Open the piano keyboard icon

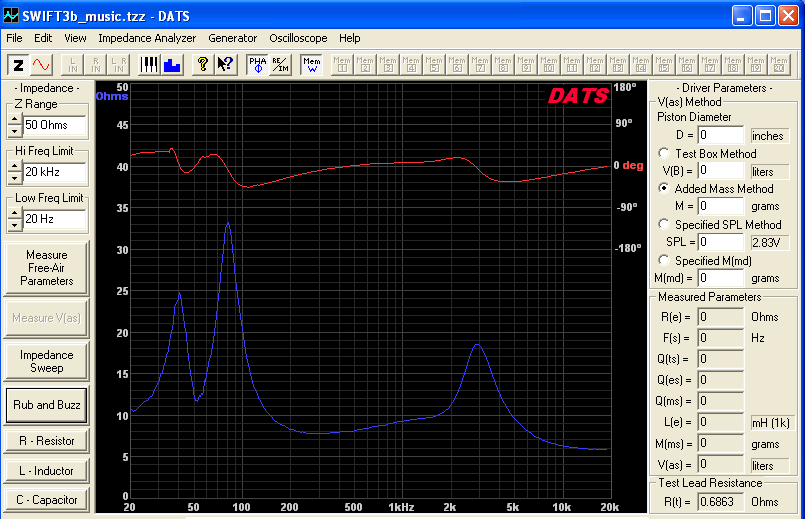click(149, 65)
